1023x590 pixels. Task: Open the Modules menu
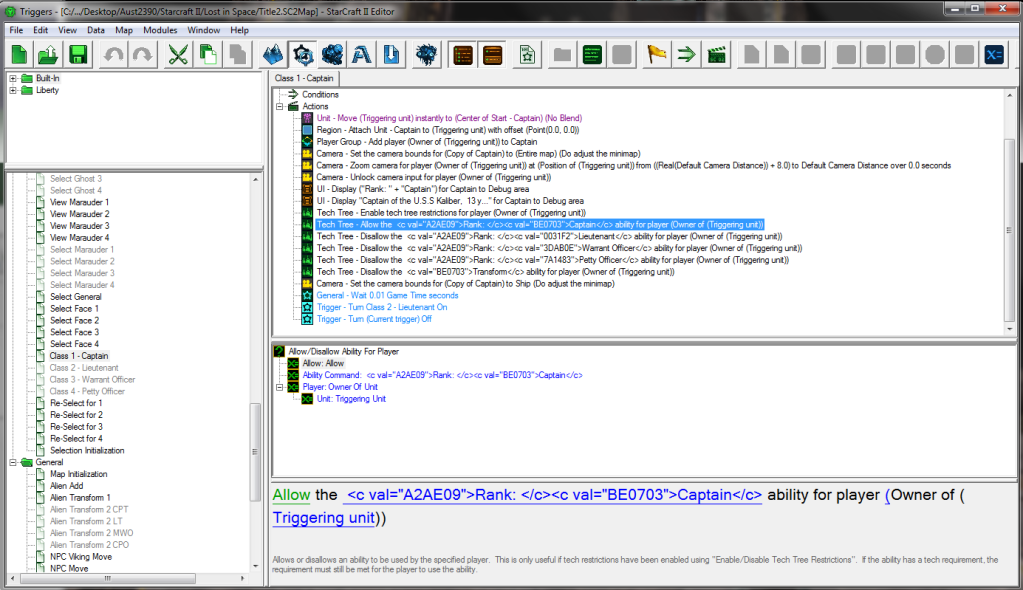click(160, 30)
